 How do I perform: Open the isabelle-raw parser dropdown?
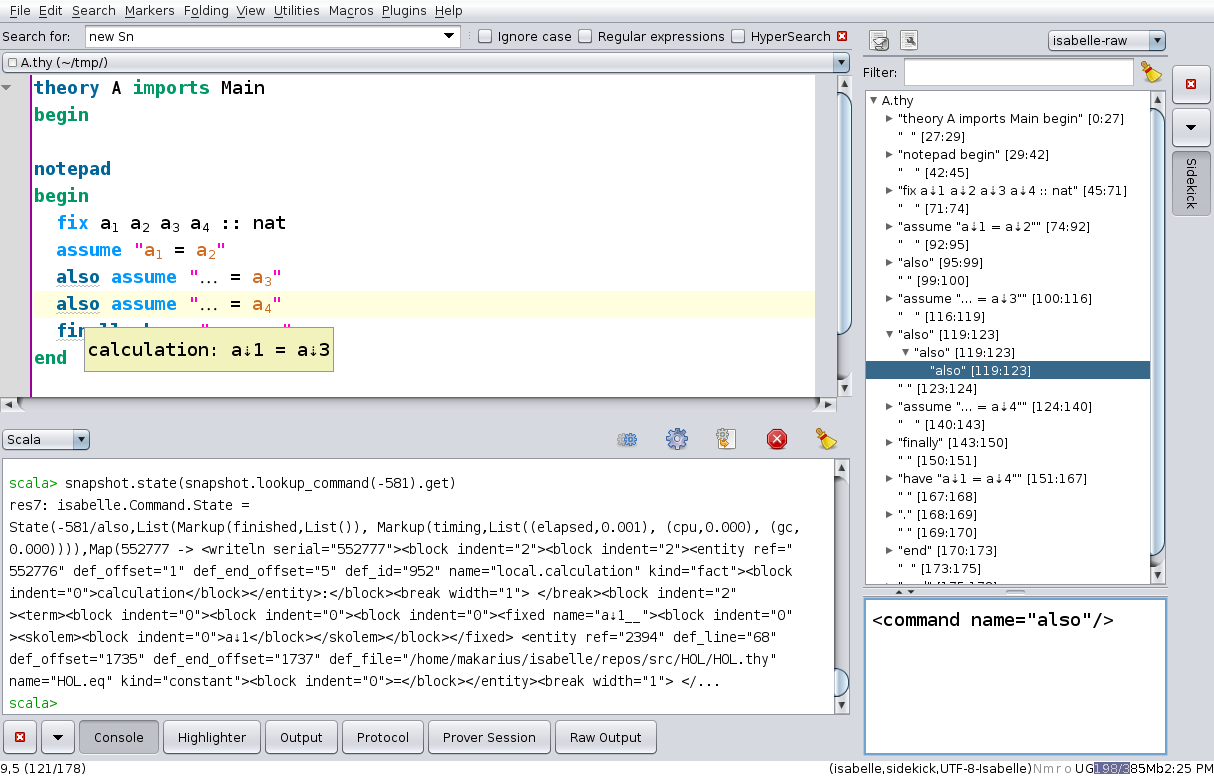1157,41
